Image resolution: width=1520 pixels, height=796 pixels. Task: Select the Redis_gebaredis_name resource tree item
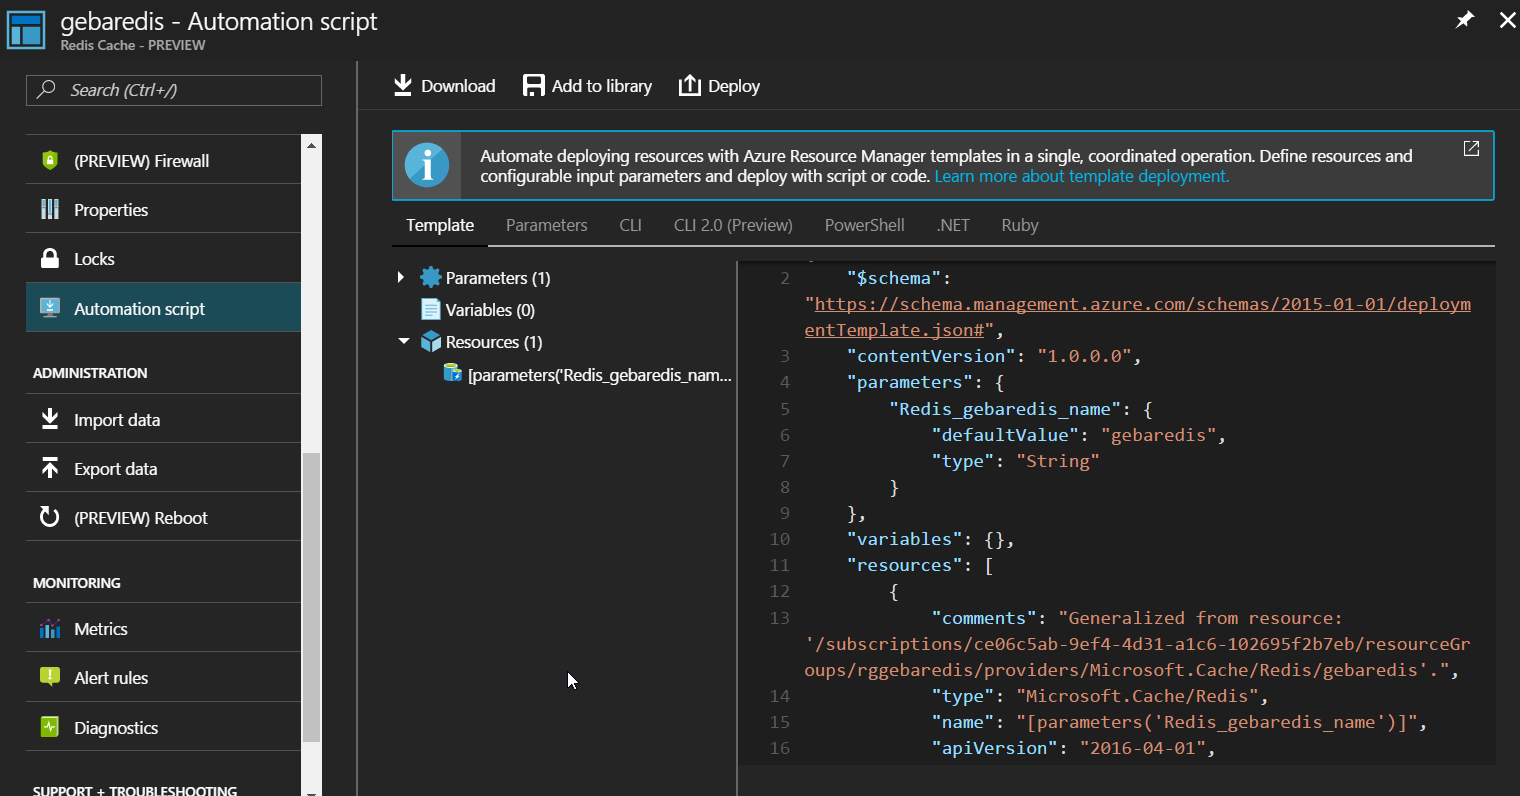point(599,375)
